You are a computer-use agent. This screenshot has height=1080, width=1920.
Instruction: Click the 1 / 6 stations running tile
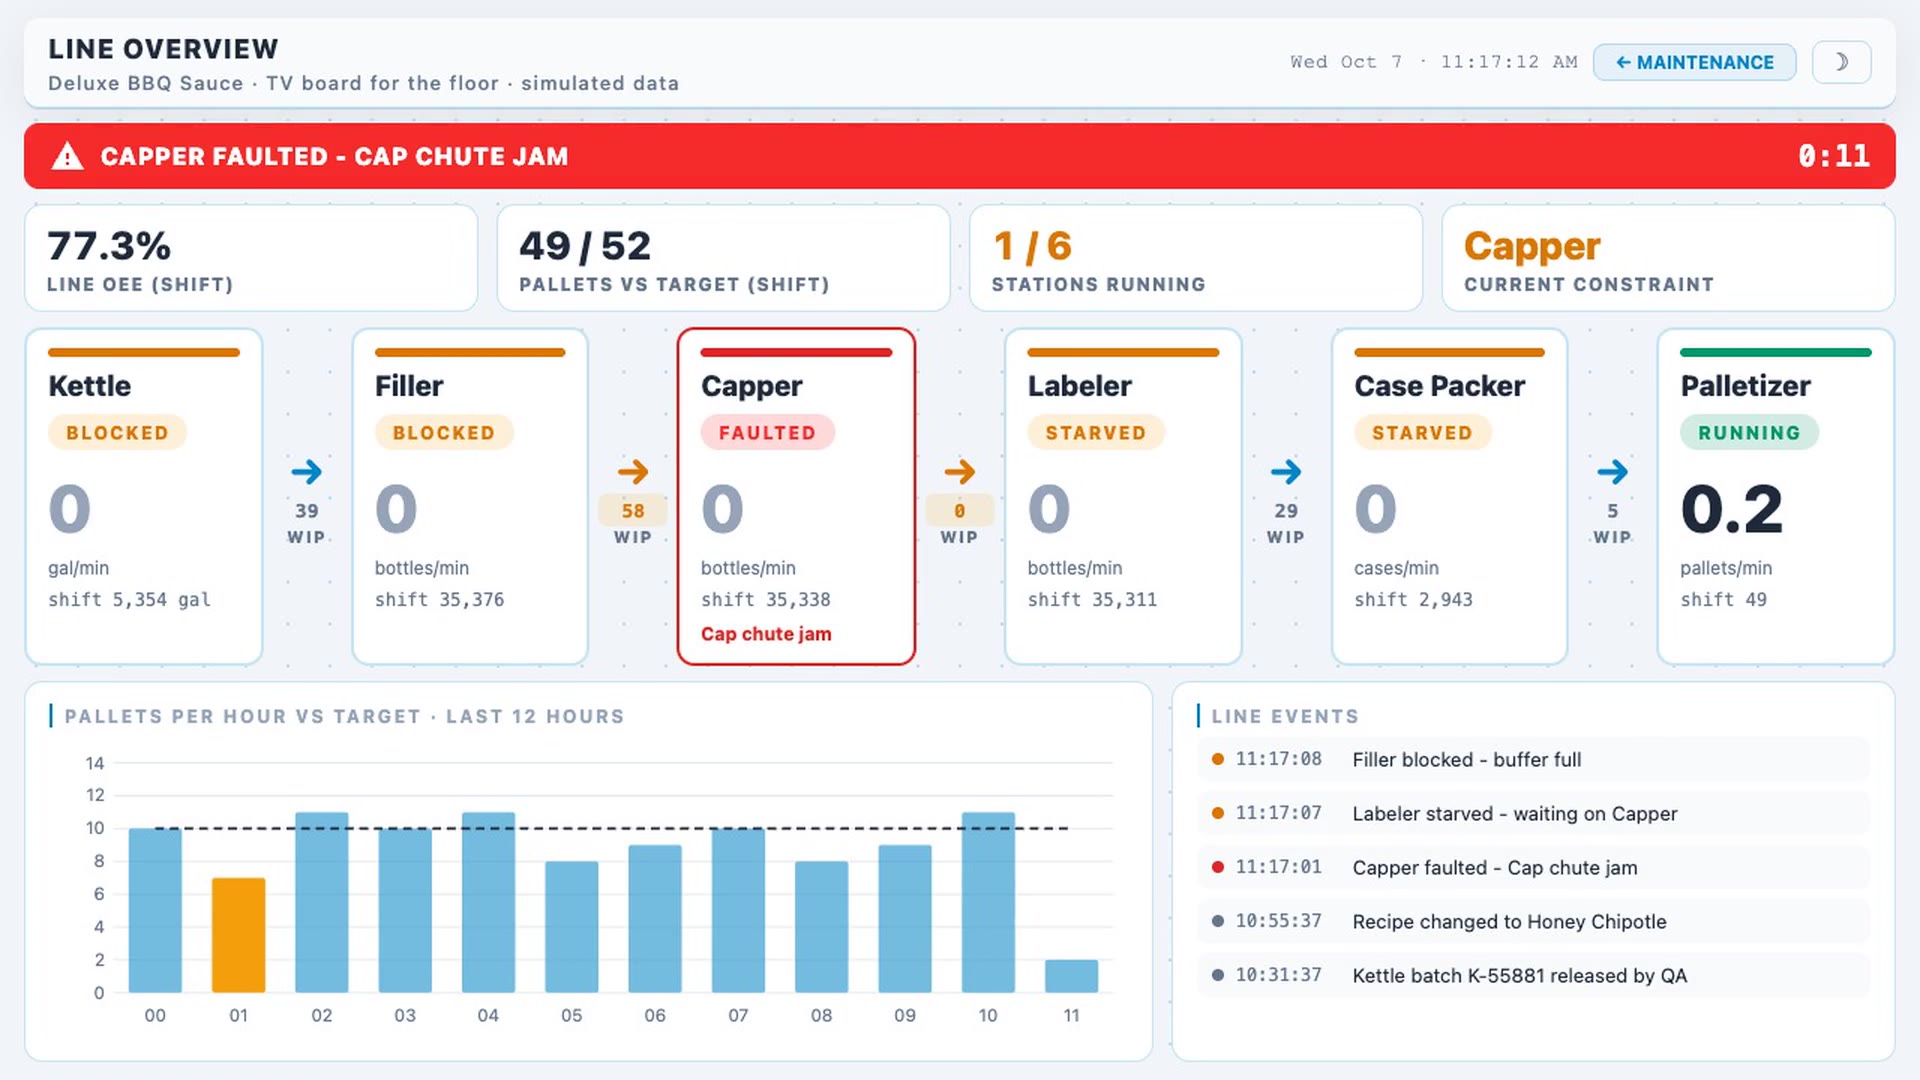[1196, 258]
